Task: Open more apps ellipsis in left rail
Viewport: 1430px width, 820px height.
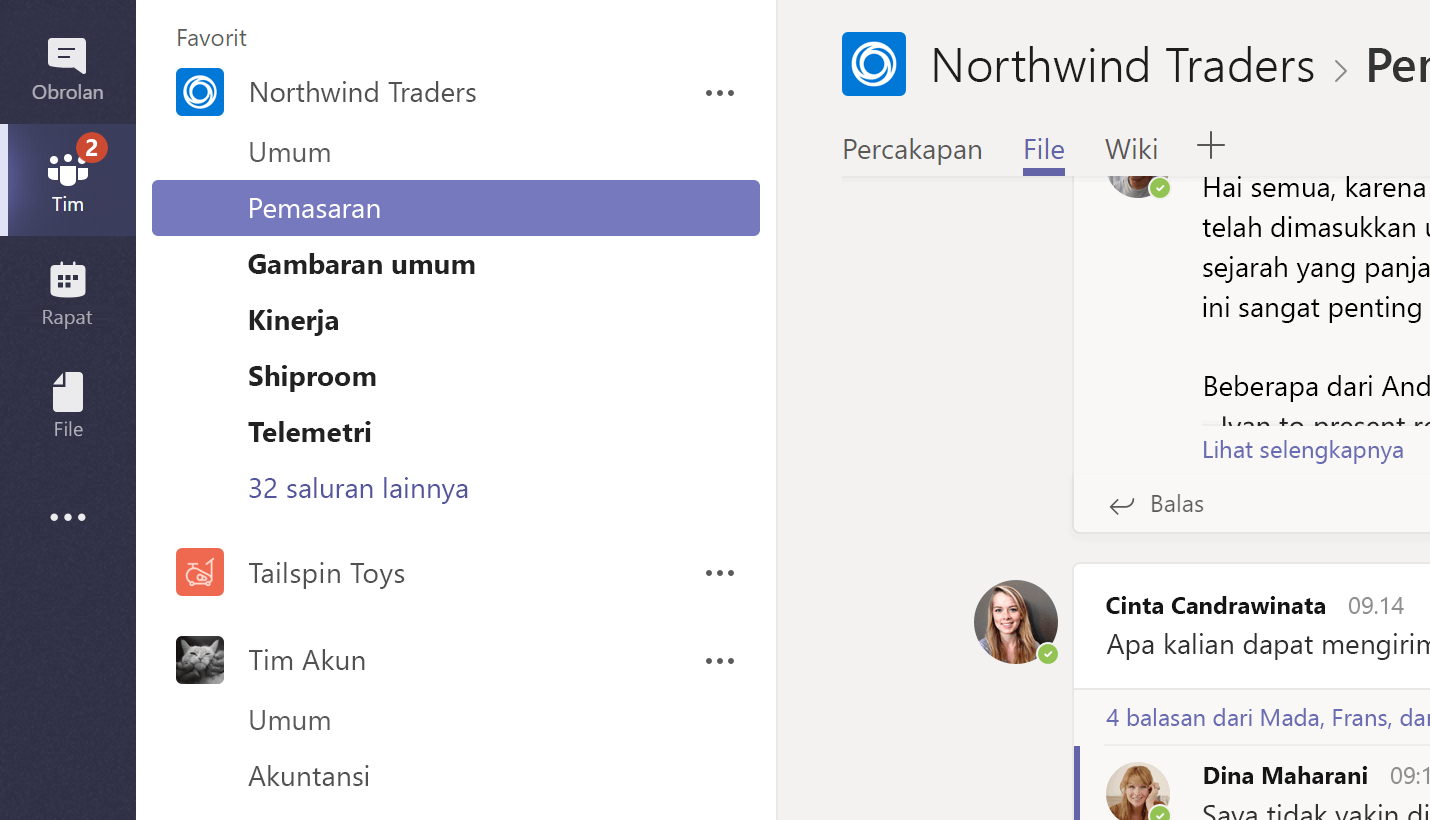Action: (x=68, y=517)
